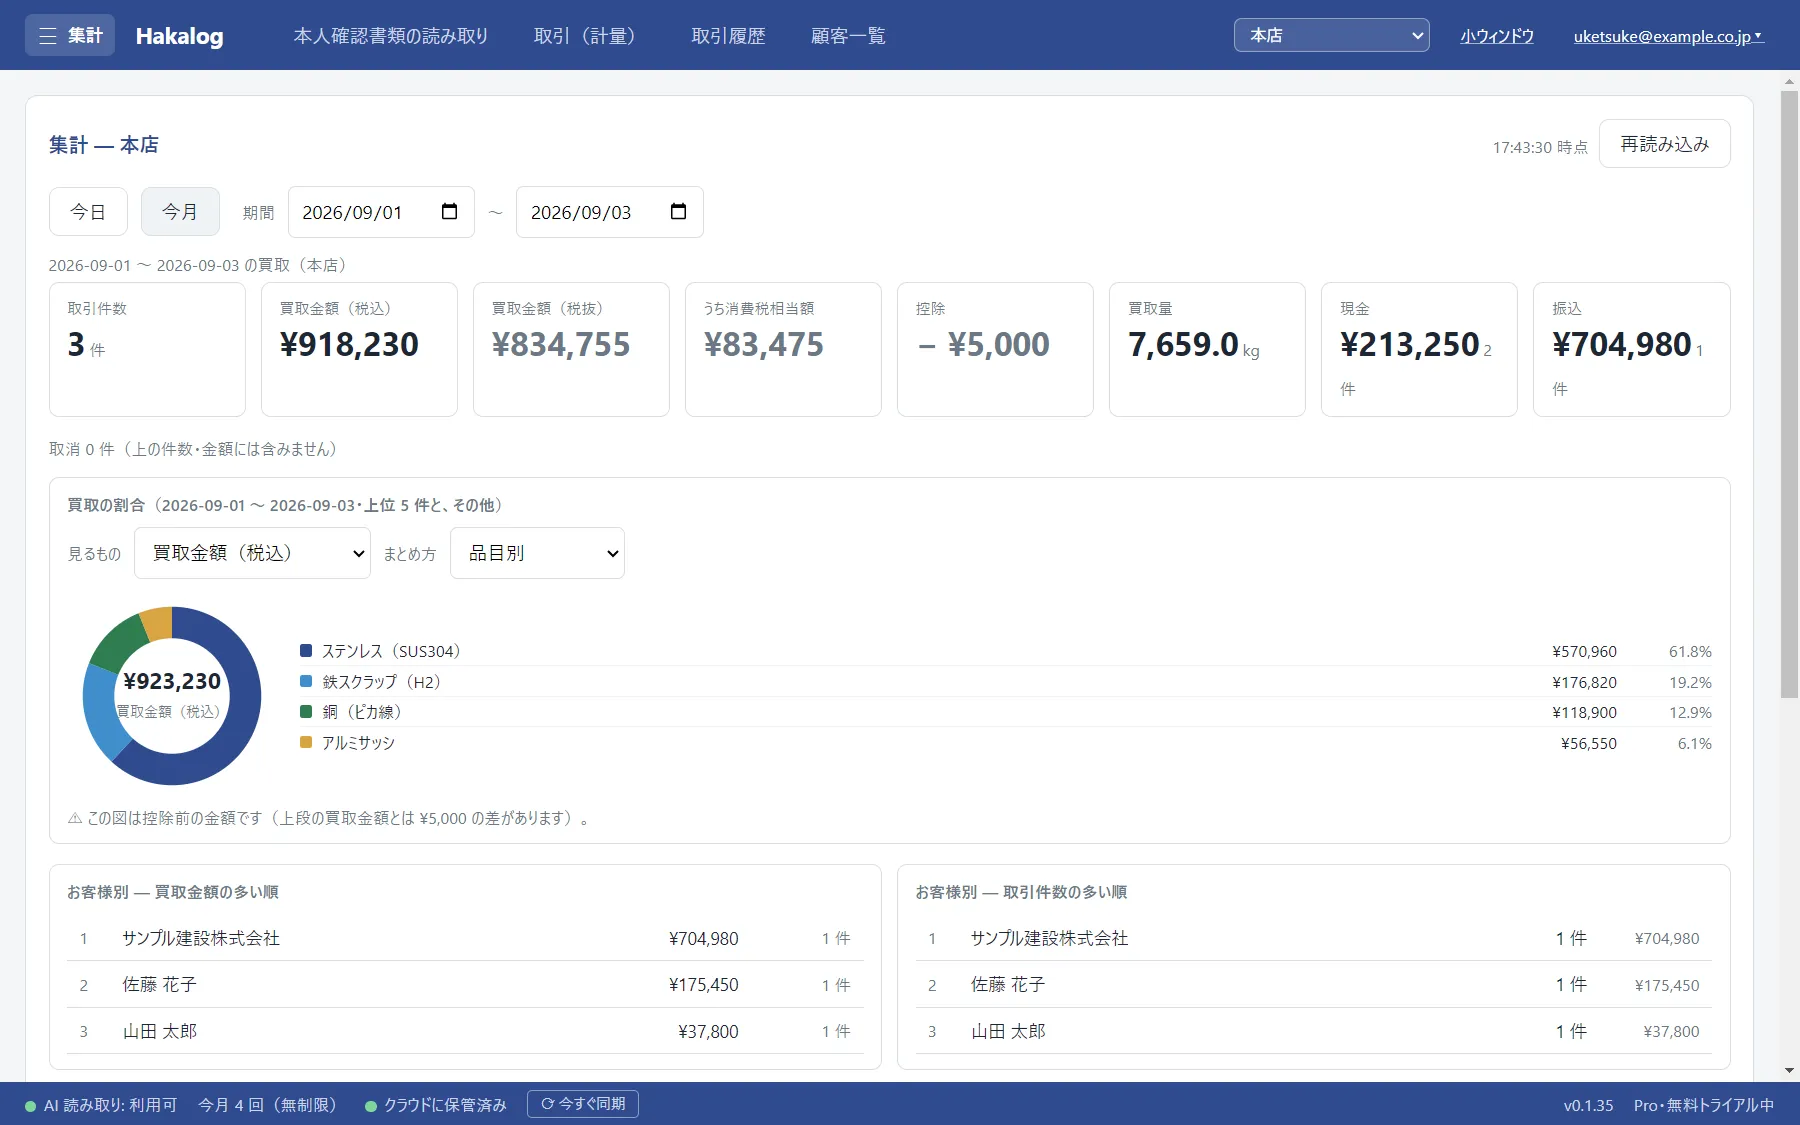The height and width of the screenshot is (1125, 1800).
Task: Click the 控除 − ¥5,000 card
Action: [995, 349]
